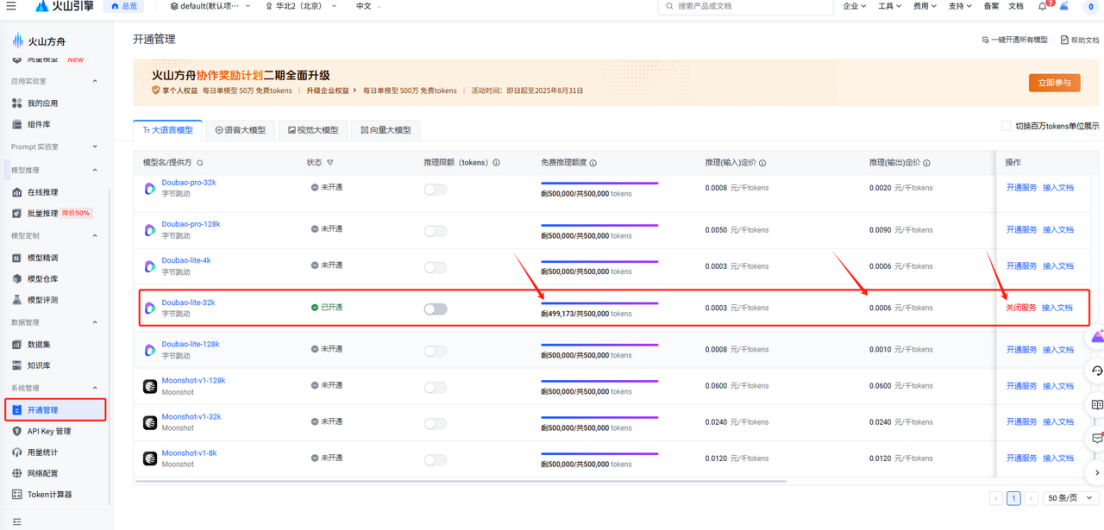Collapse the 模型推理 sidebar section

(95, 171)
